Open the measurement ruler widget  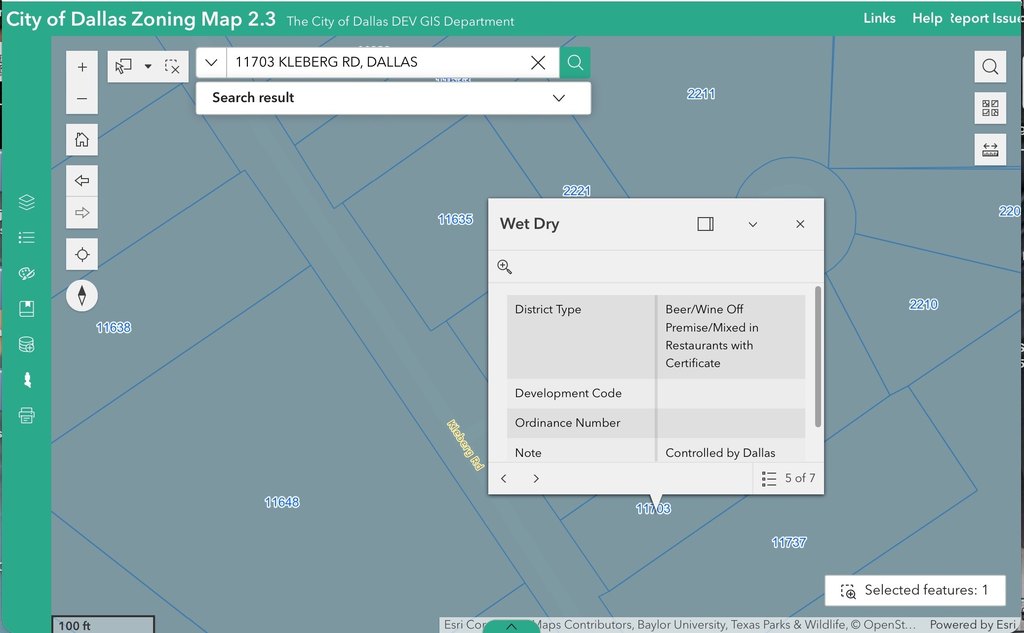click(990, 150)
